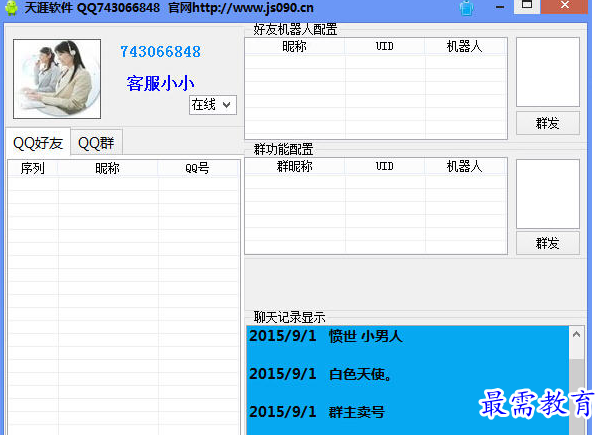
Task: Close the 天涯软件 window
Action: [x=564, y=6]
